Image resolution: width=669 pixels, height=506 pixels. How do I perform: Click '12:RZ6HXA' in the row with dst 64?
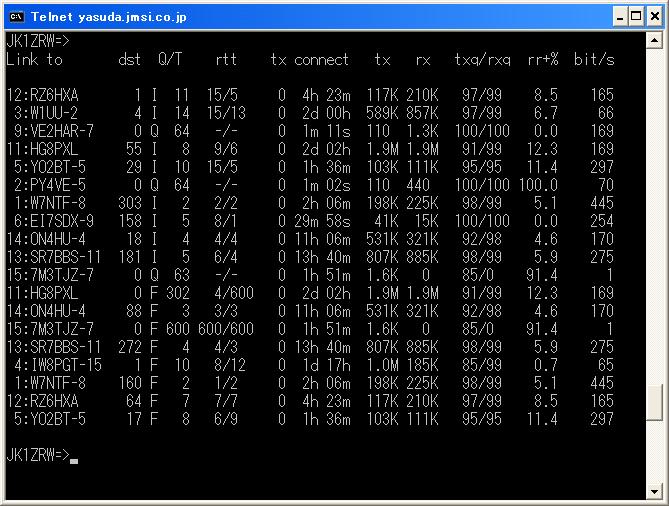[x=42, y=401]
